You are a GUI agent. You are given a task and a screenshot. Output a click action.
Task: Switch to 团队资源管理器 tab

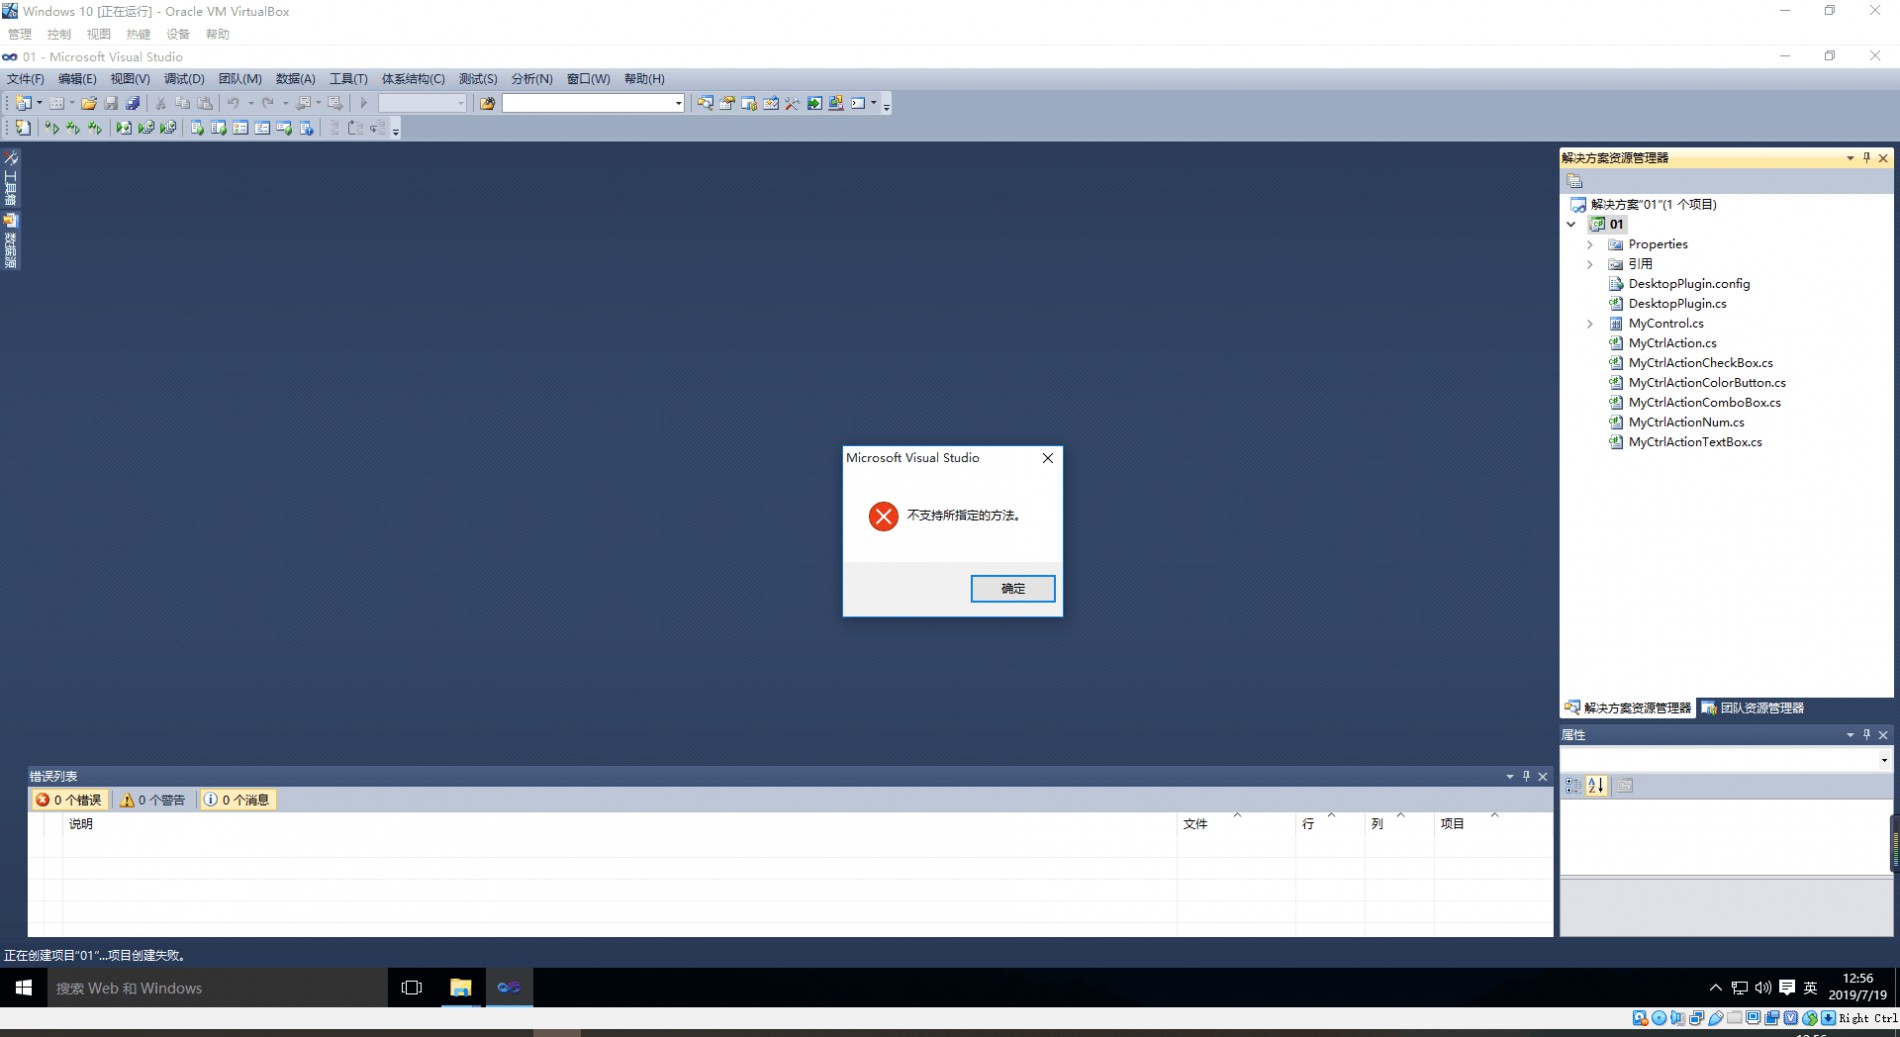tap(1752, 708)
